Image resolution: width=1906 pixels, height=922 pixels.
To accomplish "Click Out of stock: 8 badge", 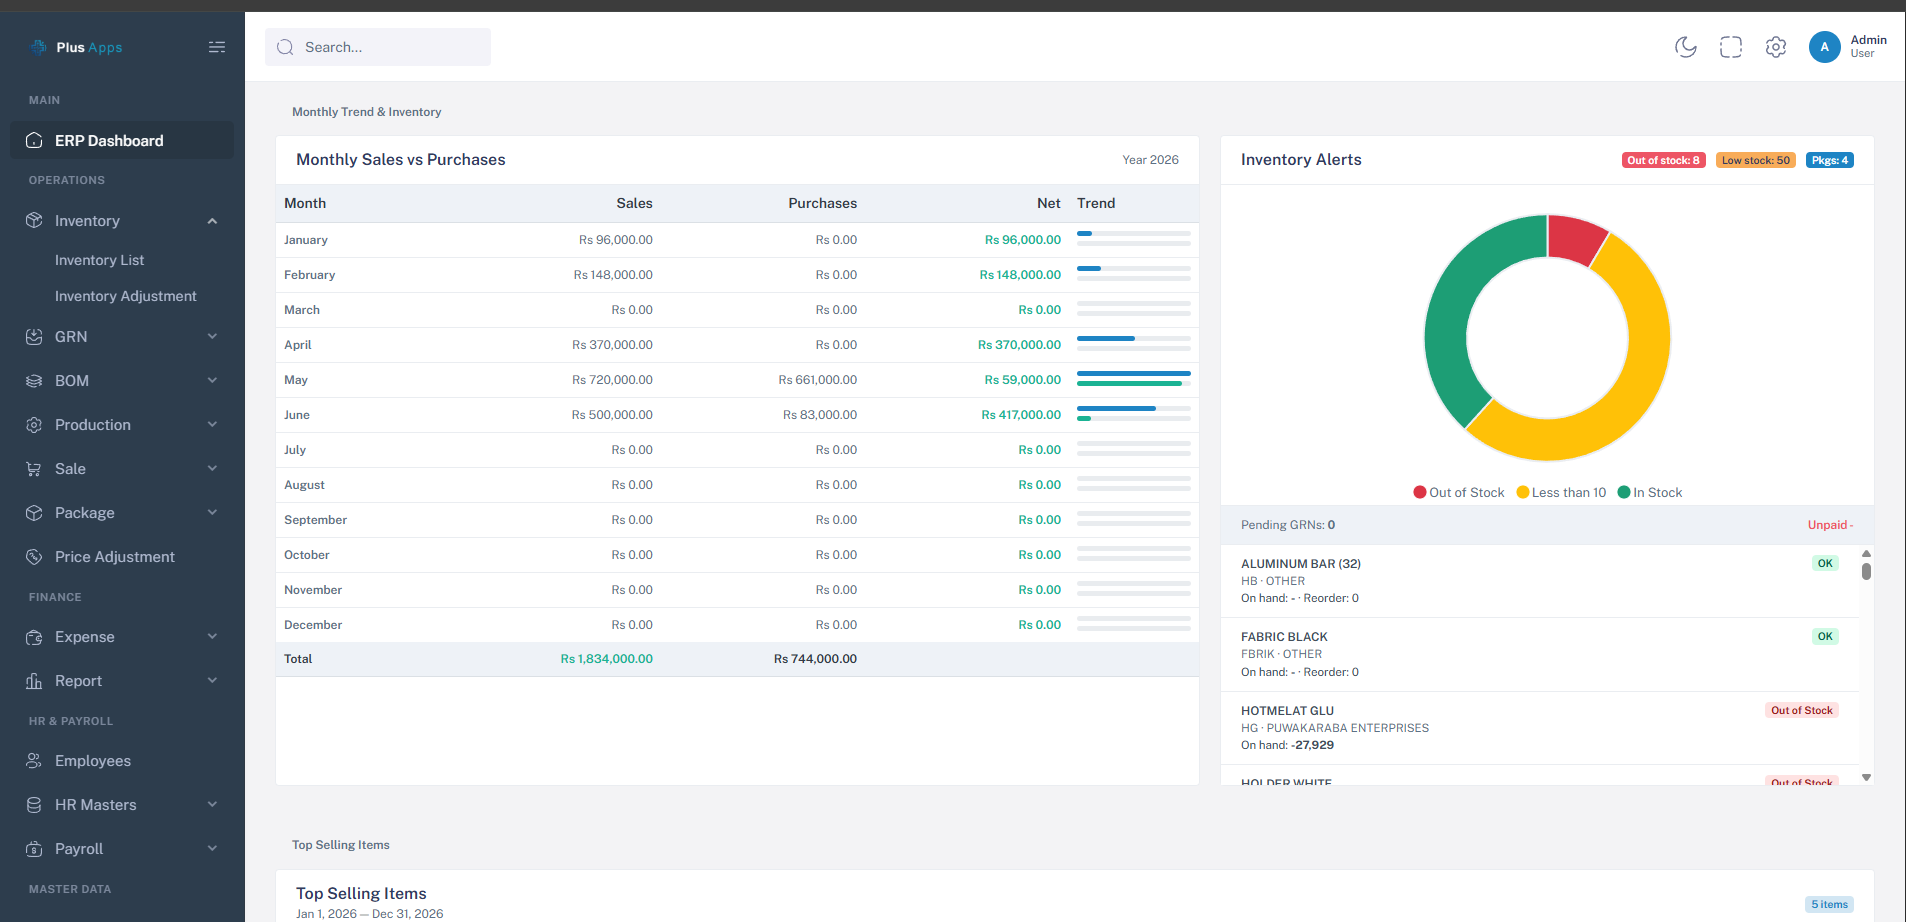I will [1663, 160].
